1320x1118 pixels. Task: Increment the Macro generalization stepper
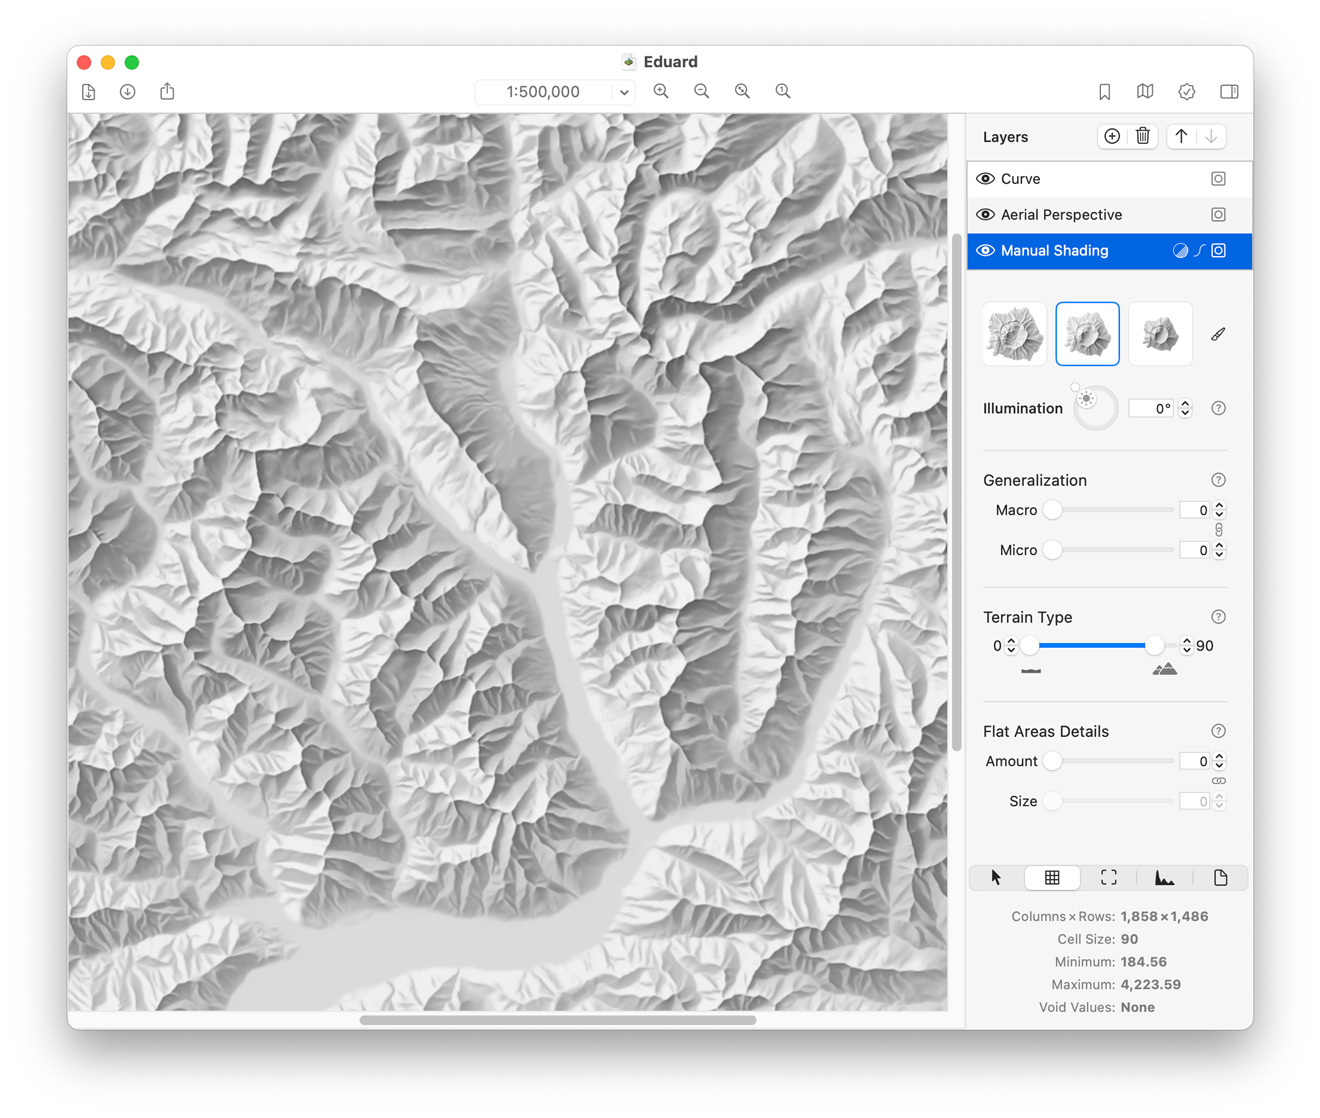1219,506
